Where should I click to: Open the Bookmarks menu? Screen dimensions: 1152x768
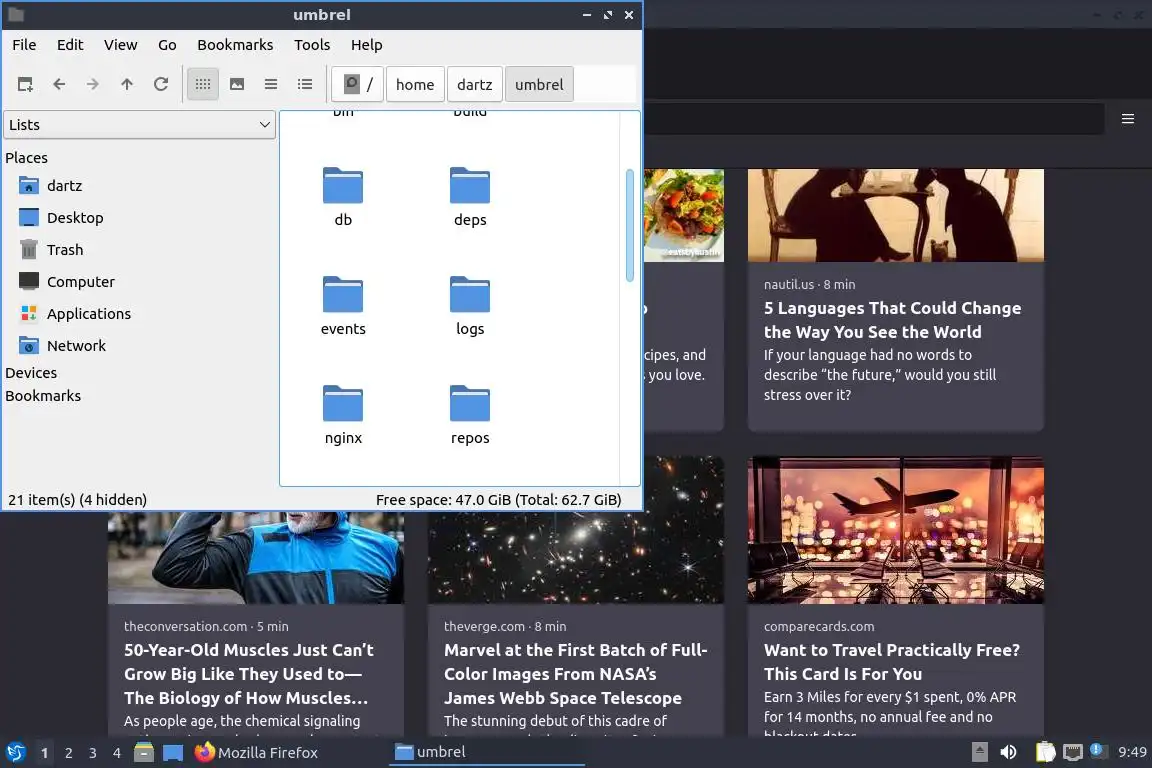point(235,45)
